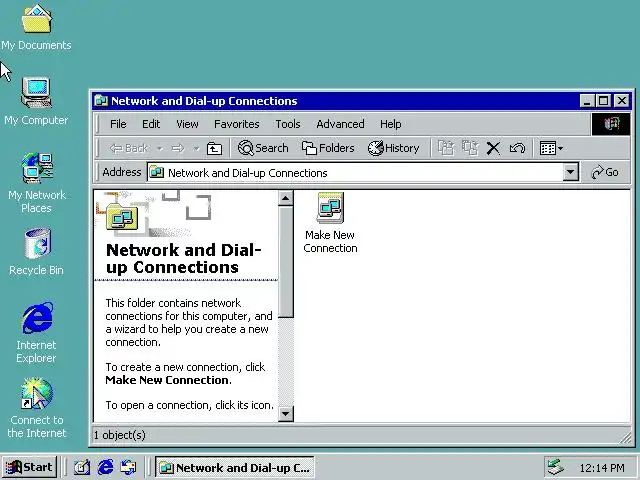Image resolution: width=640 pixels, height=480 pixels.
Task: Expand the Forward history dropdown arrow
Action: [196, 149]
